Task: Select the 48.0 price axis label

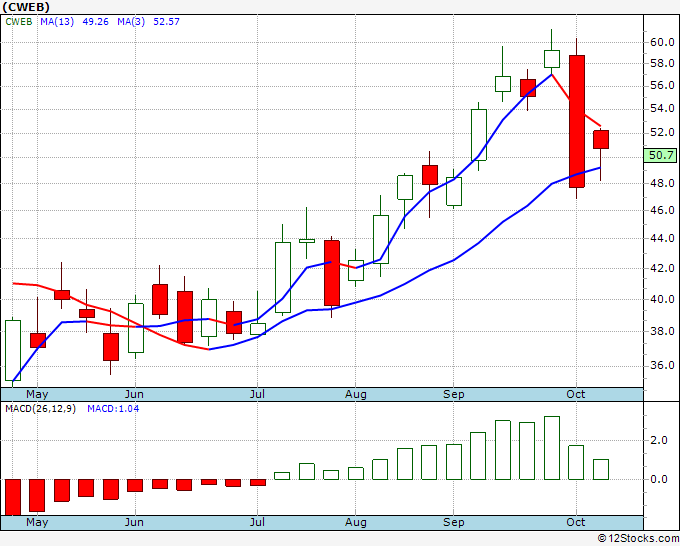Action: (x=662, y=183)
